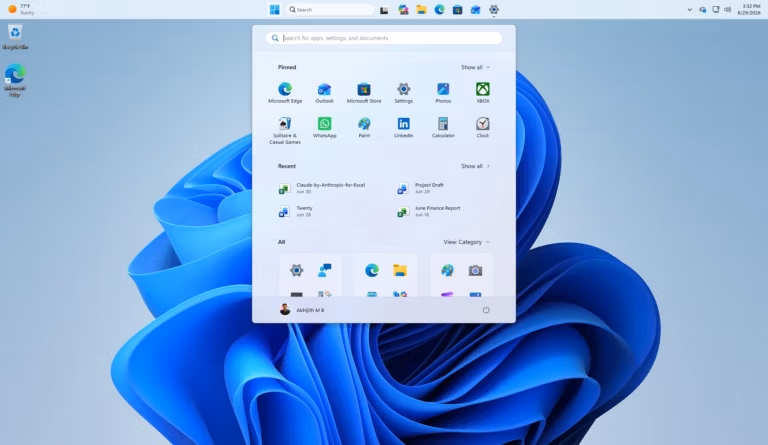This screenshot has height=445, width=768.
Task: Open WhatsApp from pinned apps
Action: pos(324,127)
